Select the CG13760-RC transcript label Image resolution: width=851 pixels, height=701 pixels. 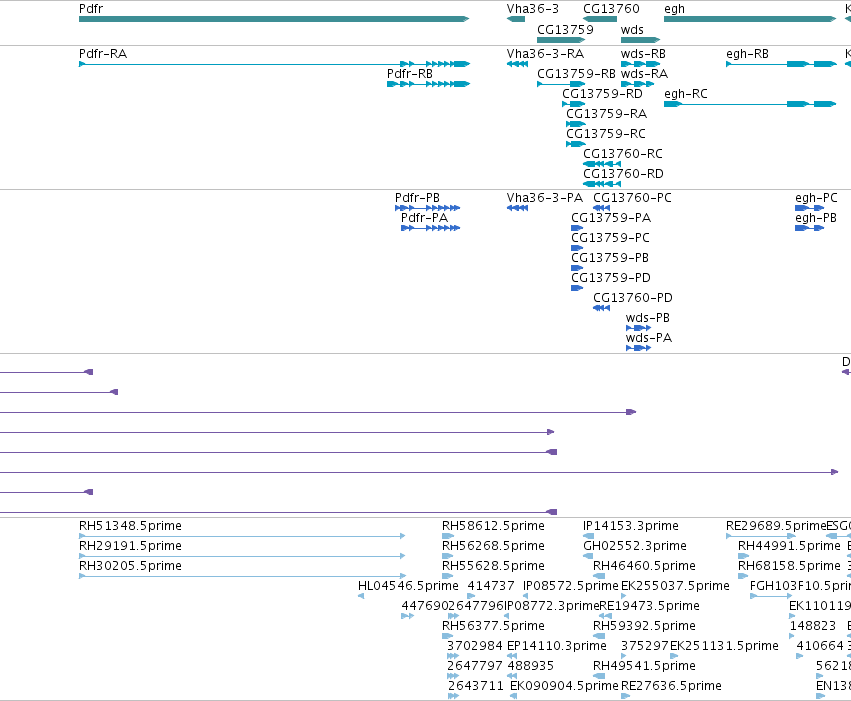click(x=623, y=154)
